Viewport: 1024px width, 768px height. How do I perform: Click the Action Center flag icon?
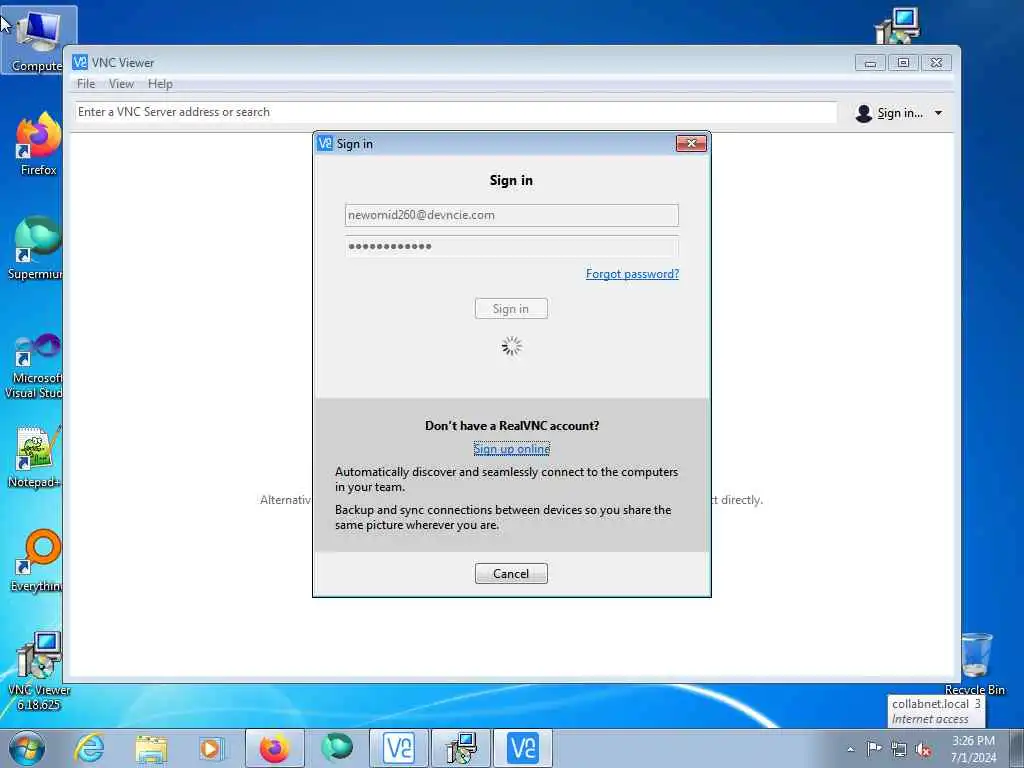tap(874, 748)
